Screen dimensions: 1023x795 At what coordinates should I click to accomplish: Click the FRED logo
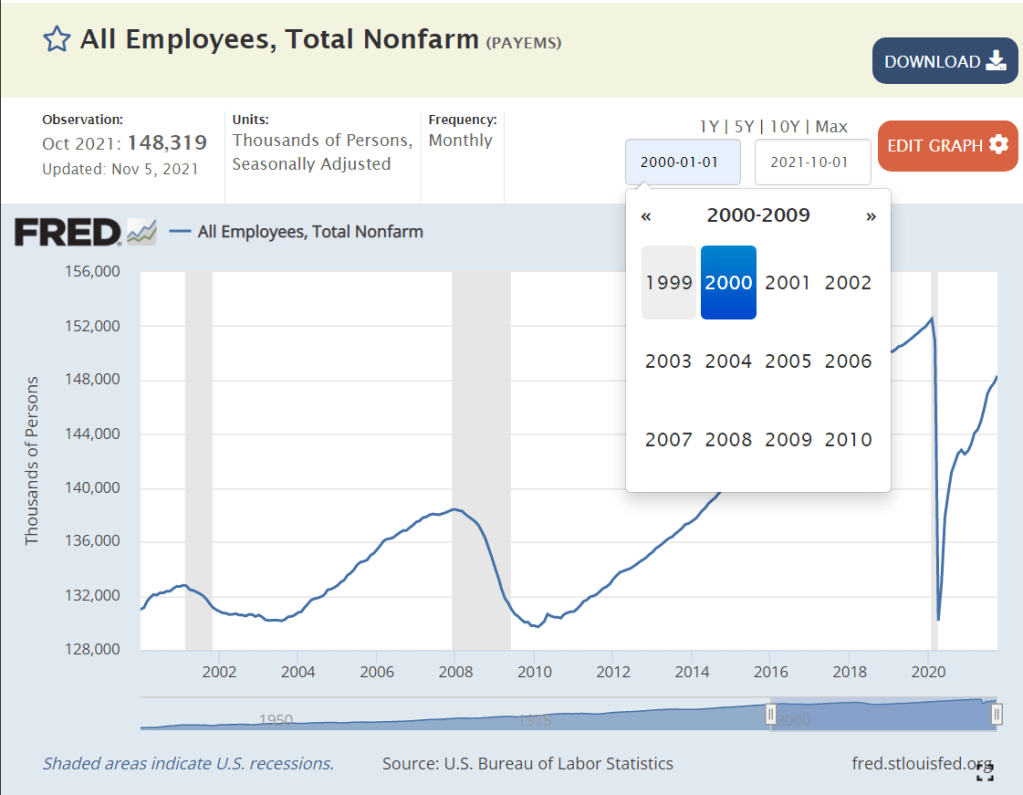[68, 232]
